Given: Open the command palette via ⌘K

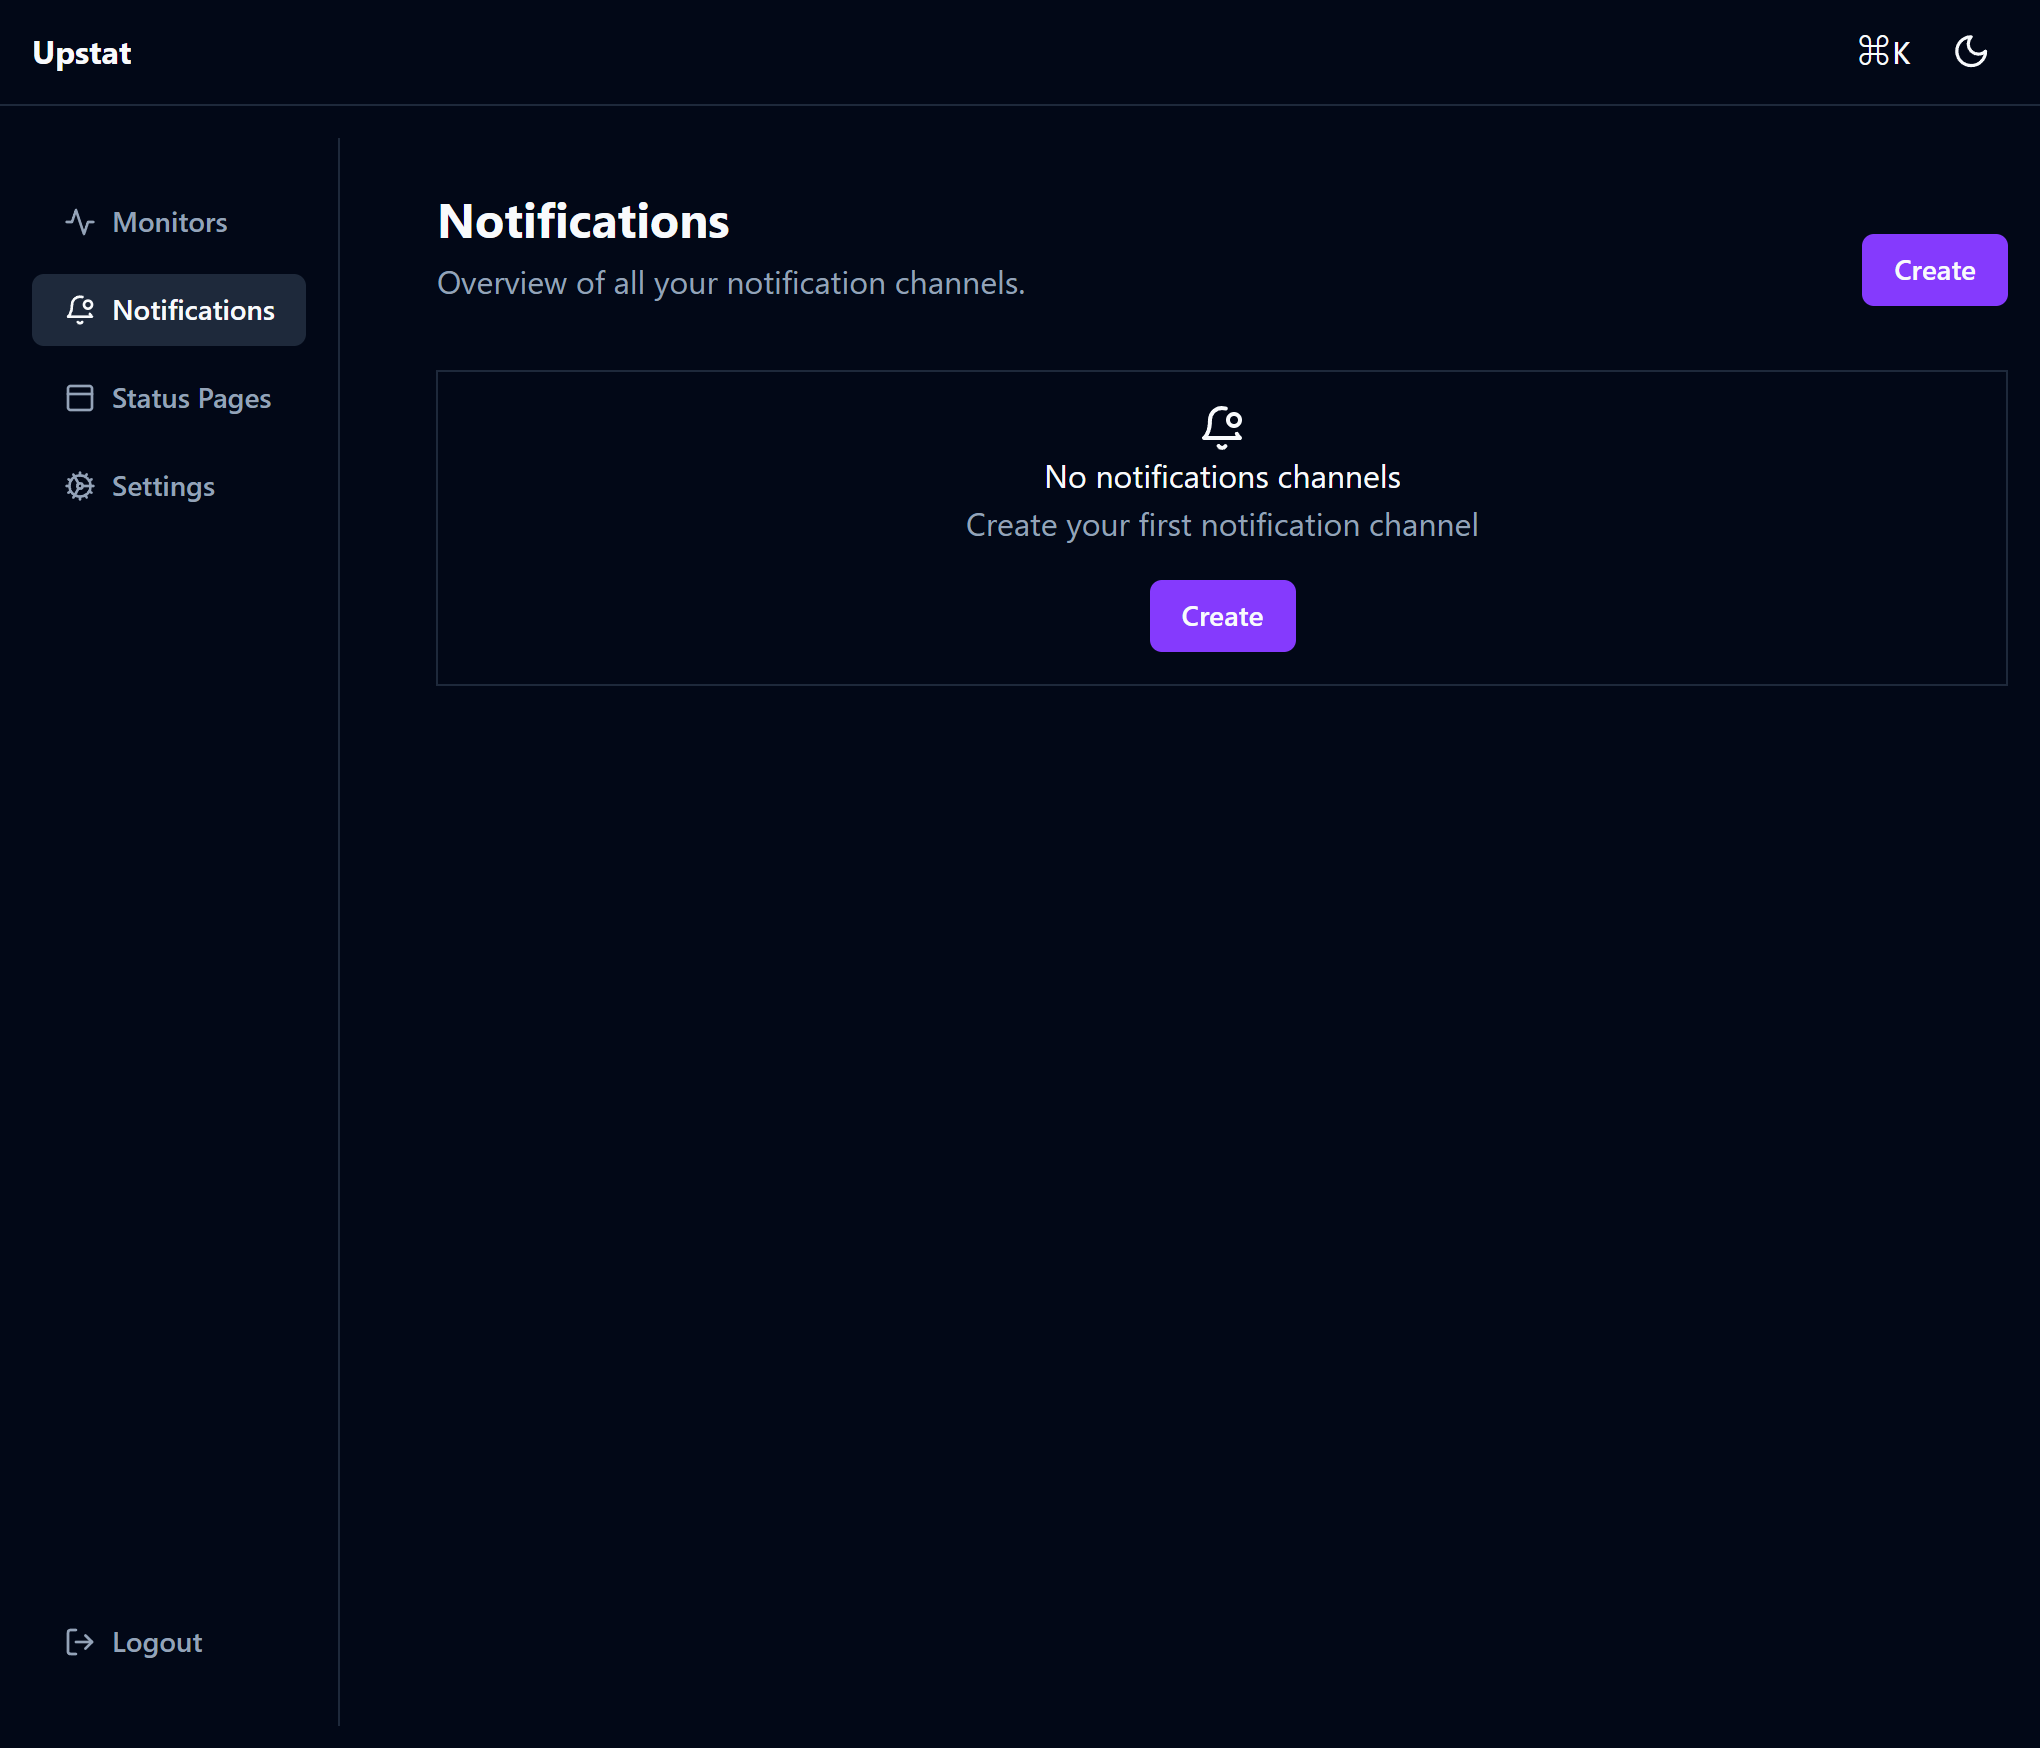Looking at the screenshot, I should click(1884, 52).
